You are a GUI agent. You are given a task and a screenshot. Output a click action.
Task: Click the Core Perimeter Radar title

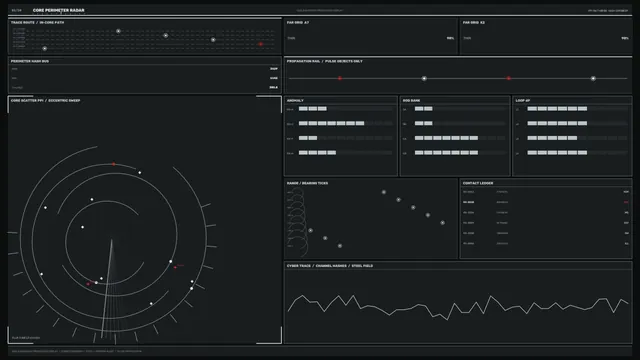[x=58, y=10]
